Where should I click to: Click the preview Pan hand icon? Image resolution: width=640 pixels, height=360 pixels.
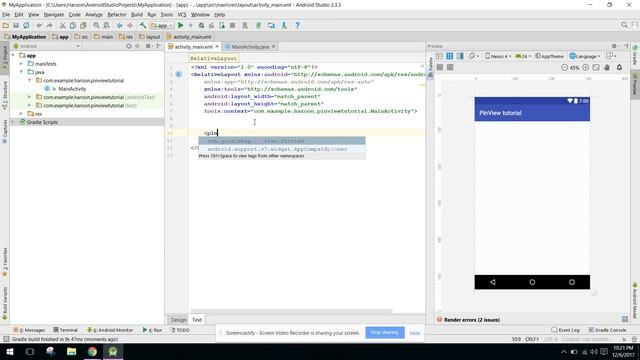point(607,67)
